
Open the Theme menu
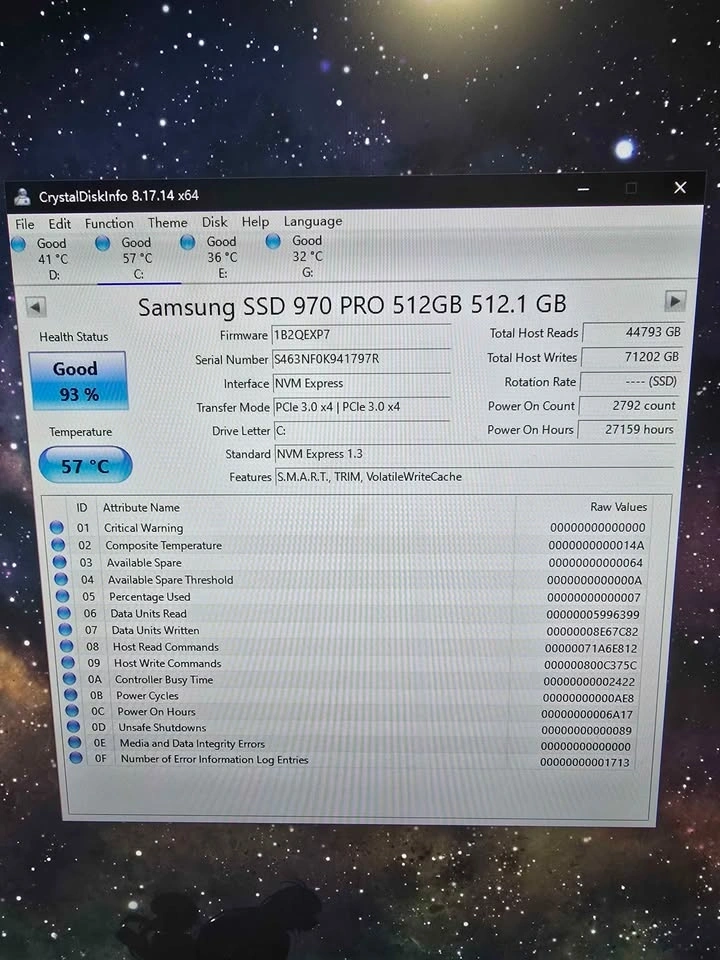click(x=168, y=223)
